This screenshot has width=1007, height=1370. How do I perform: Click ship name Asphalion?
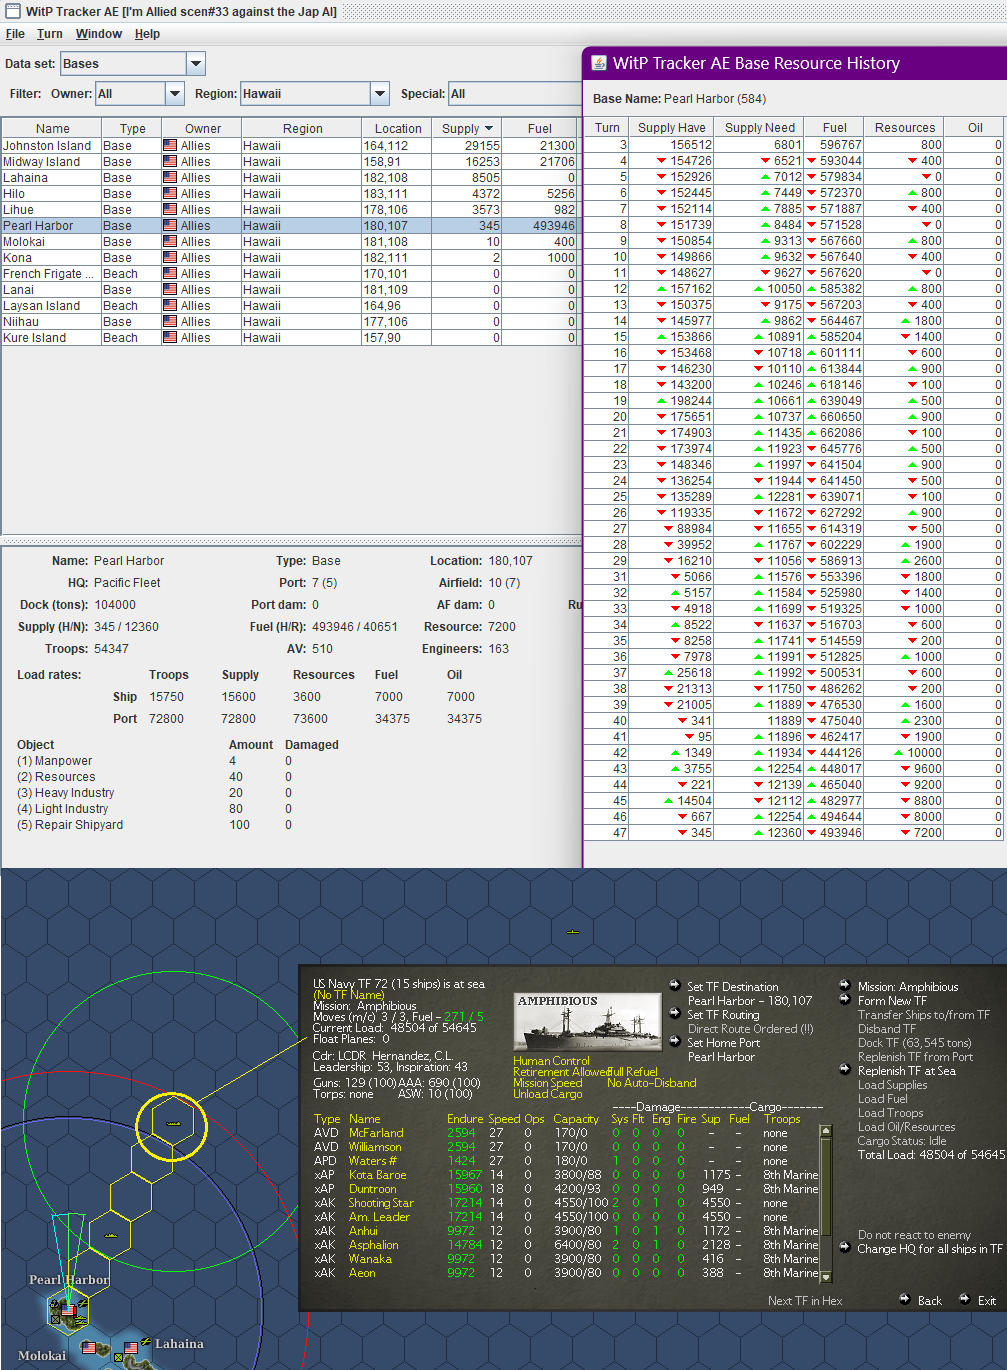373,1245
